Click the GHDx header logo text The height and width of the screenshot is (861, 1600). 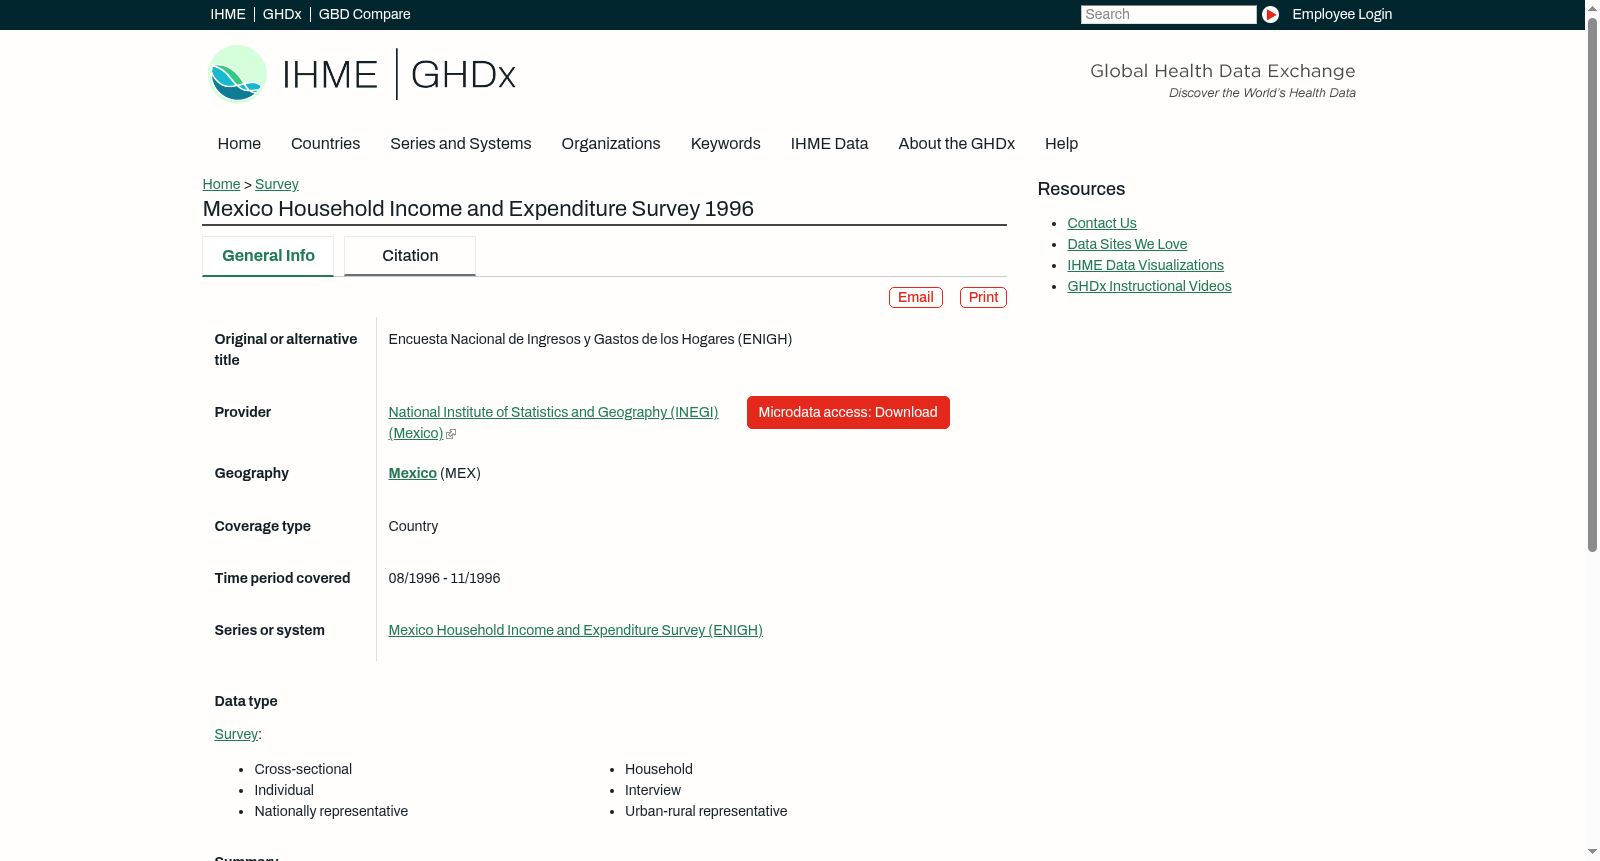click(x=463, y=75)
